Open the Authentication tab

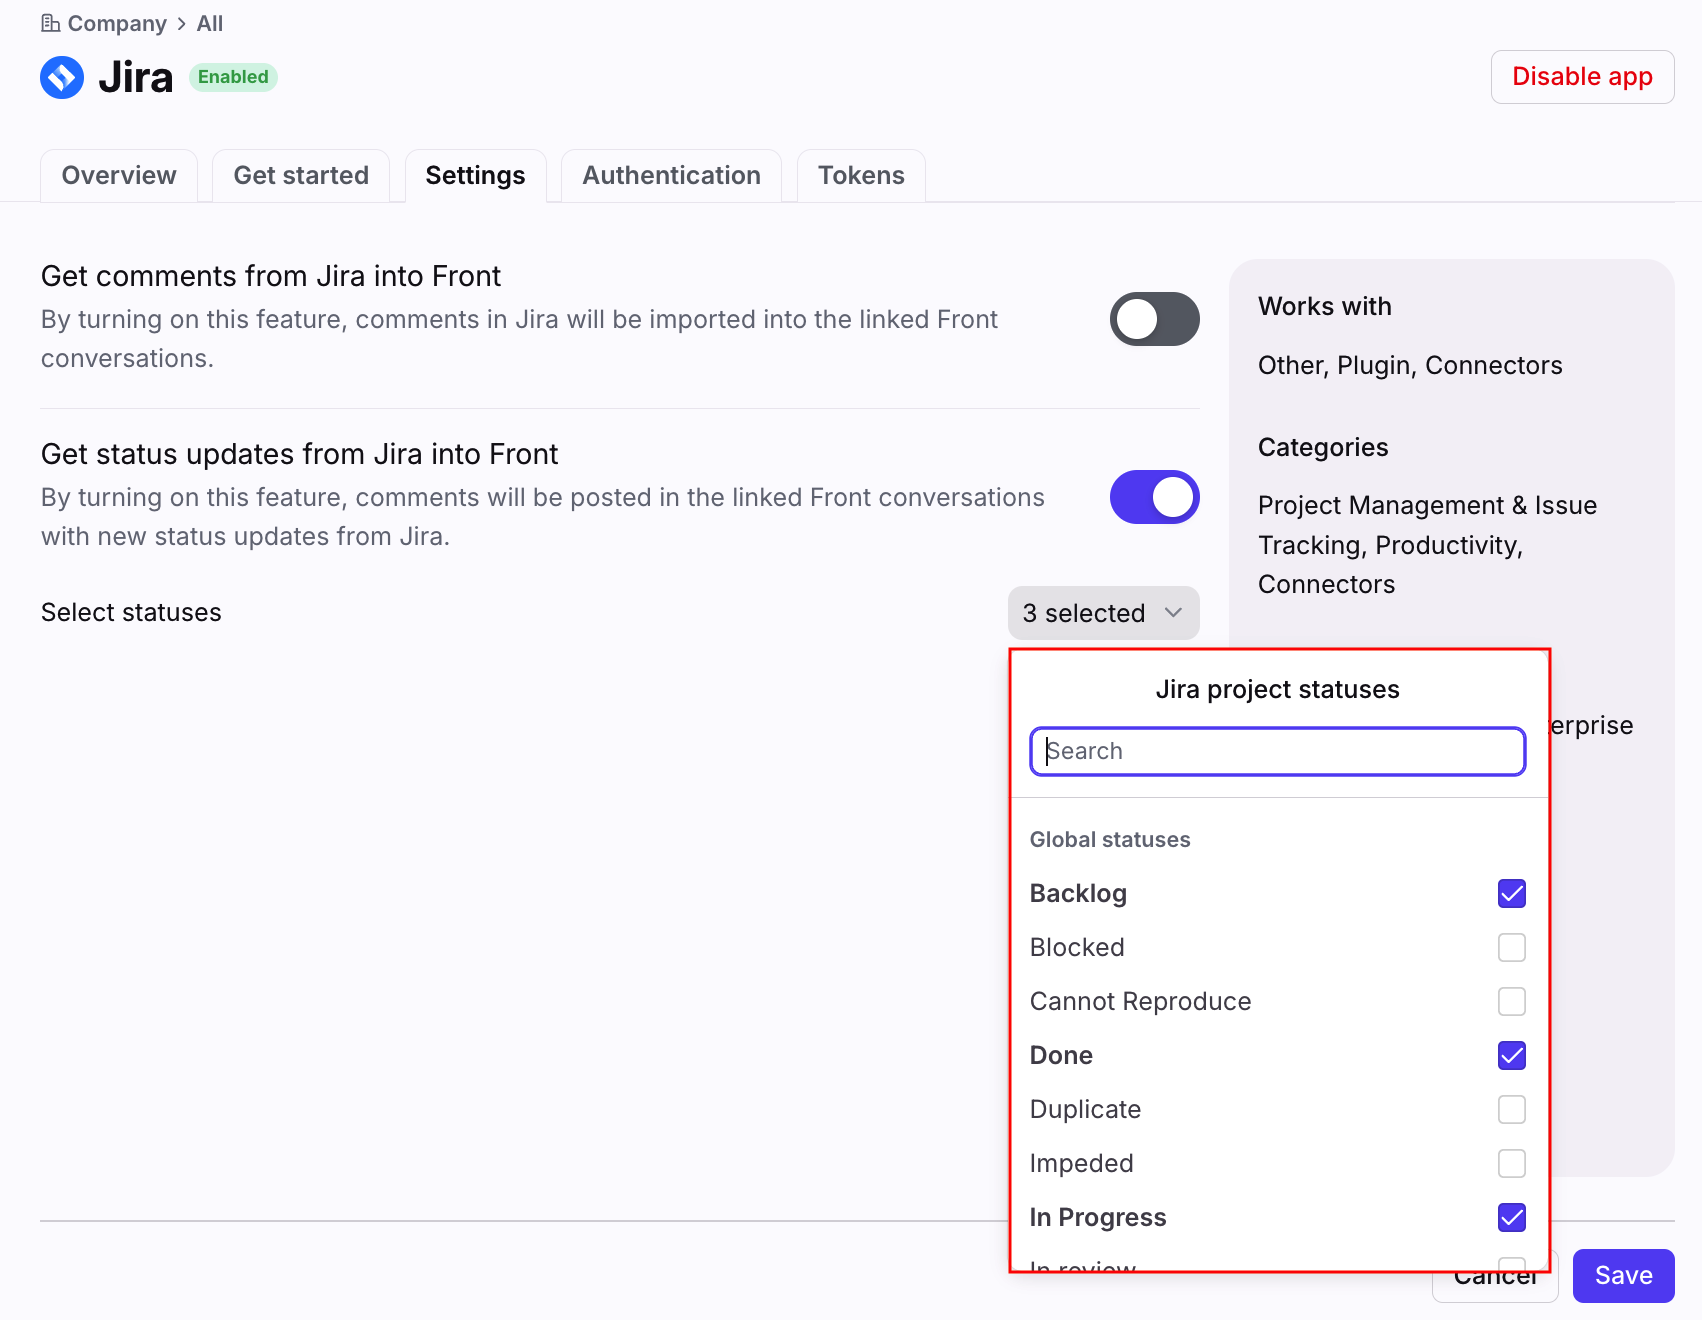click(x=671, y=175)
